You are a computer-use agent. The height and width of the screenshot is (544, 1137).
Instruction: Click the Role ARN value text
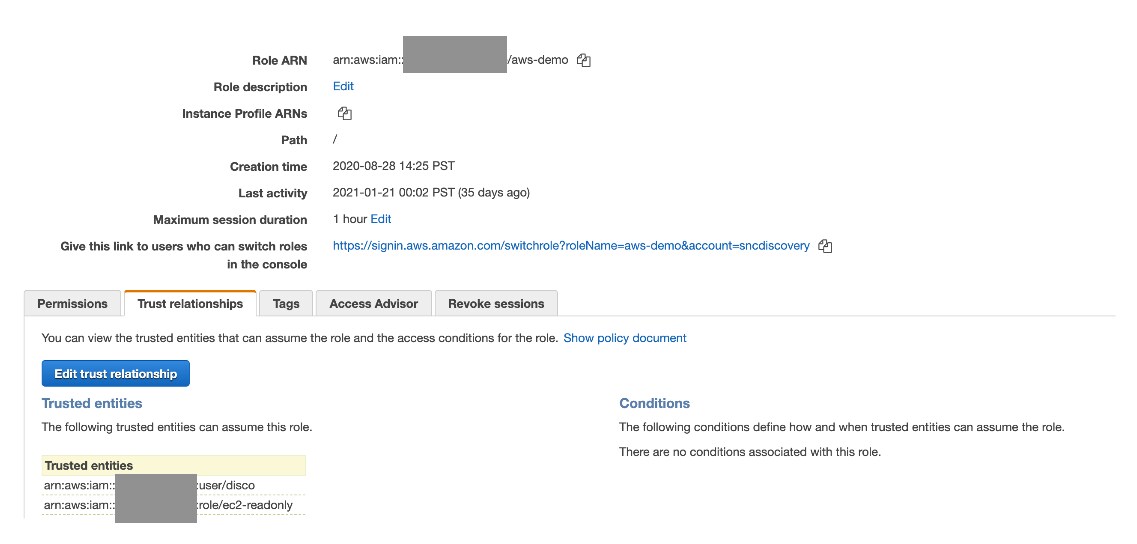tap(450, 60)
